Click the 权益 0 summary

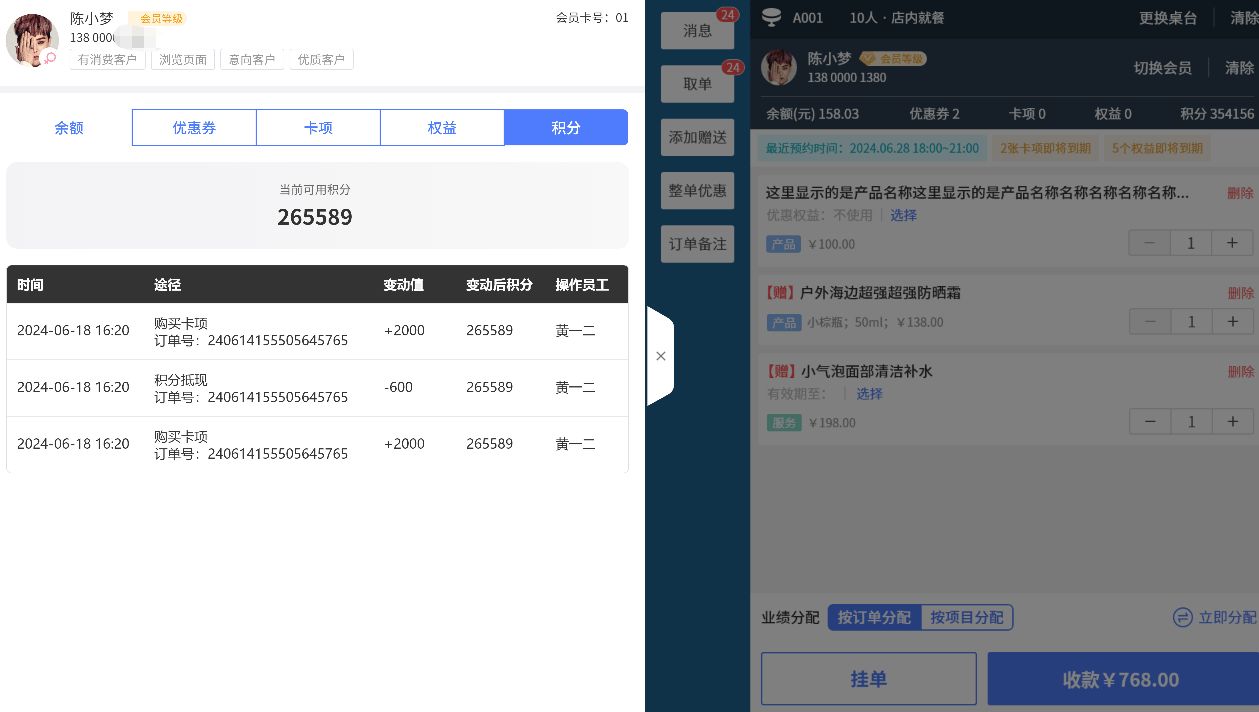(1113, 114)
